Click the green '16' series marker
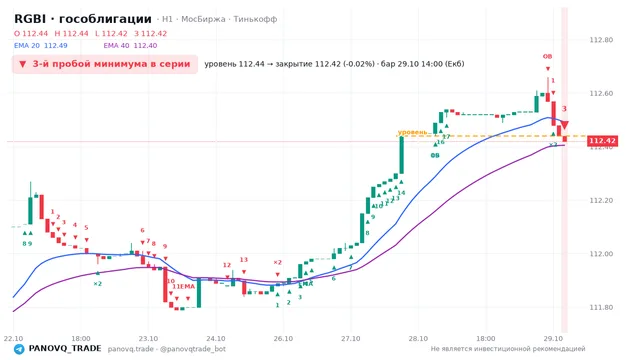Viewport: 640px width, 360px height. [441, 142]
